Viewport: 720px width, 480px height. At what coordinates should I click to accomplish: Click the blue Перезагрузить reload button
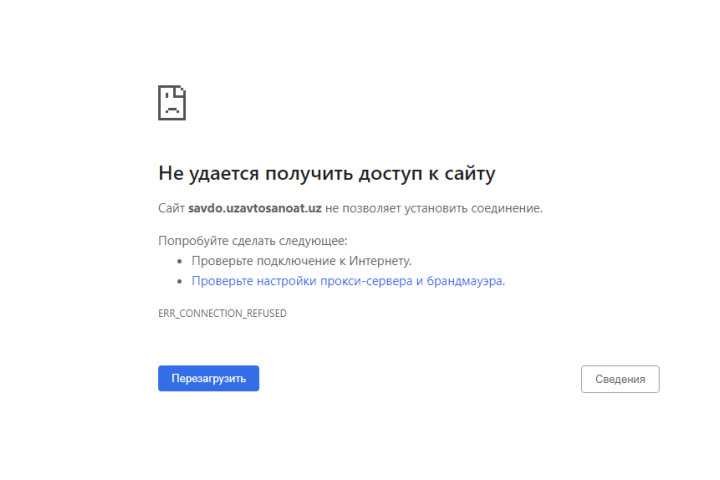coord(208,378)
